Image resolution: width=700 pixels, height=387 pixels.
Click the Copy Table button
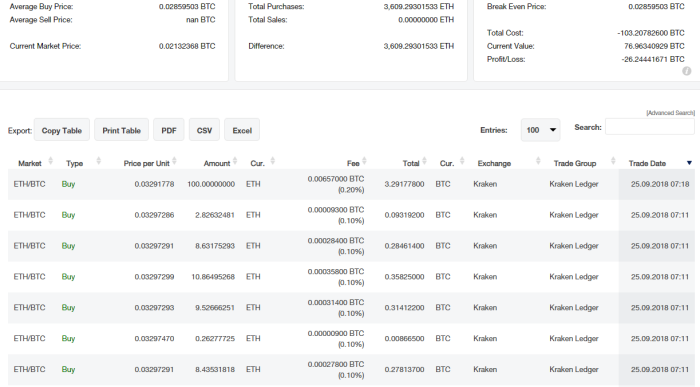62,130
